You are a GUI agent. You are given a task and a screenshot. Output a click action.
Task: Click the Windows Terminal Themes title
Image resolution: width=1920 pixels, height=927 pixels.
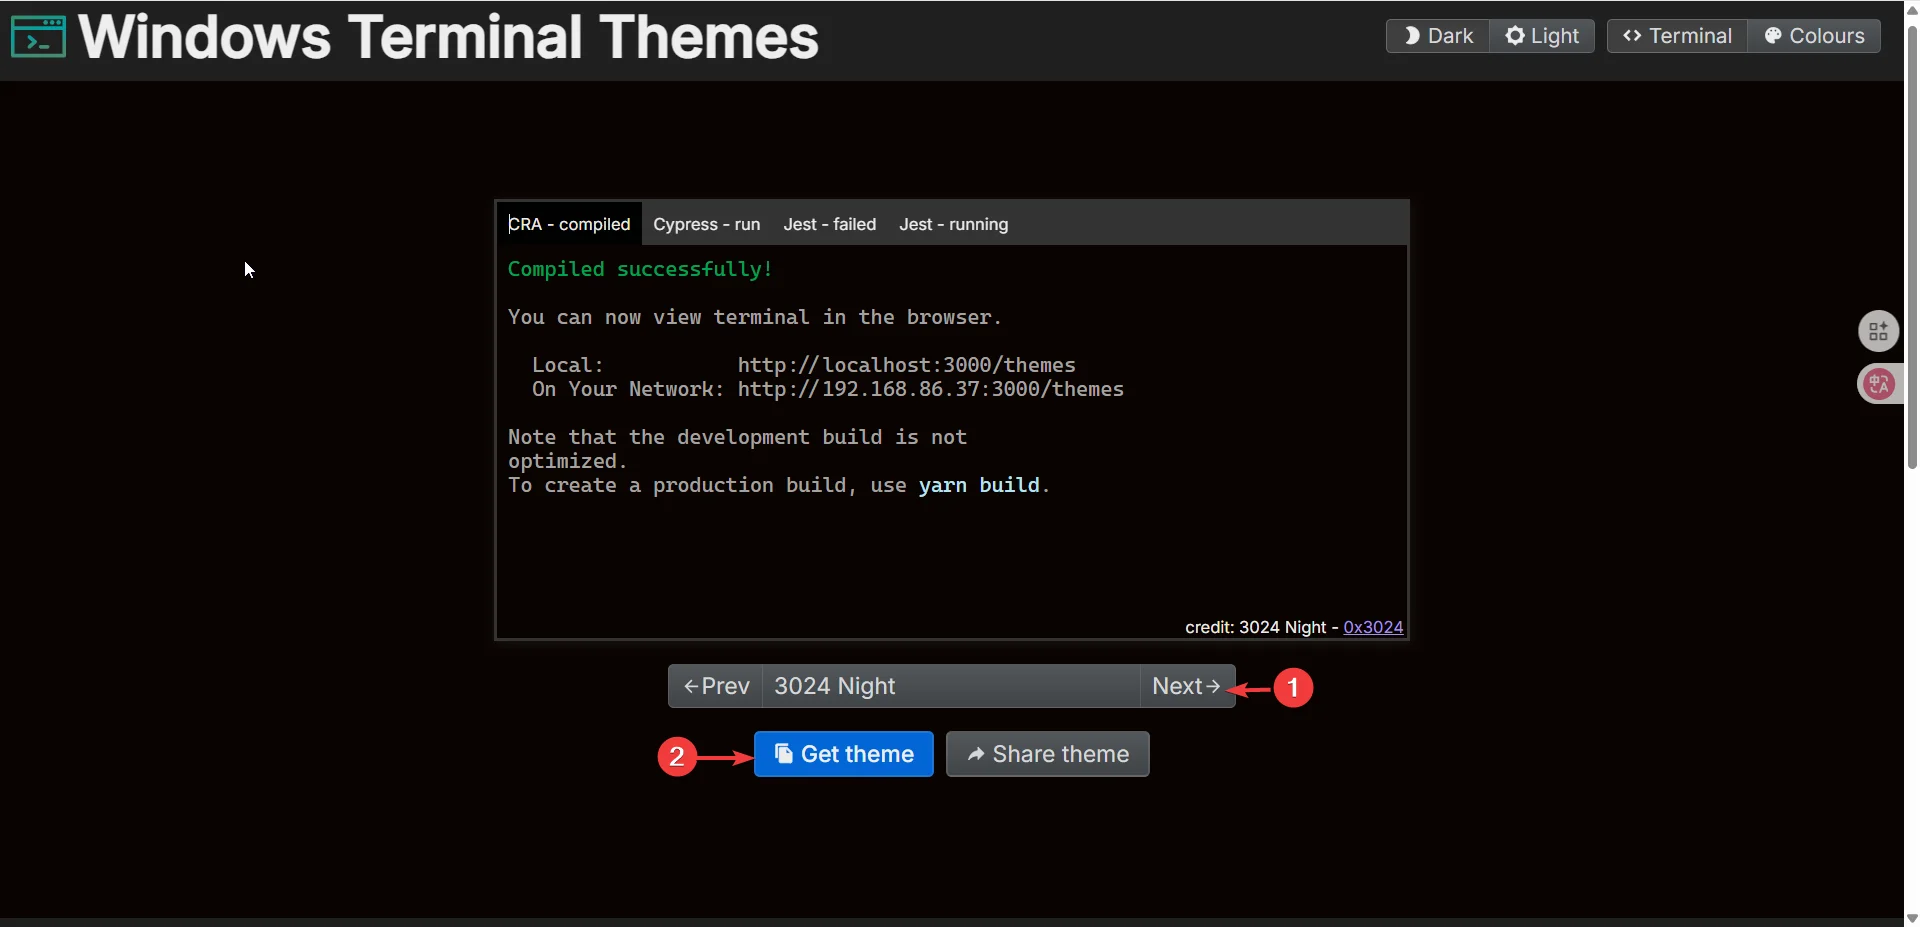click(x=448, y=37)
